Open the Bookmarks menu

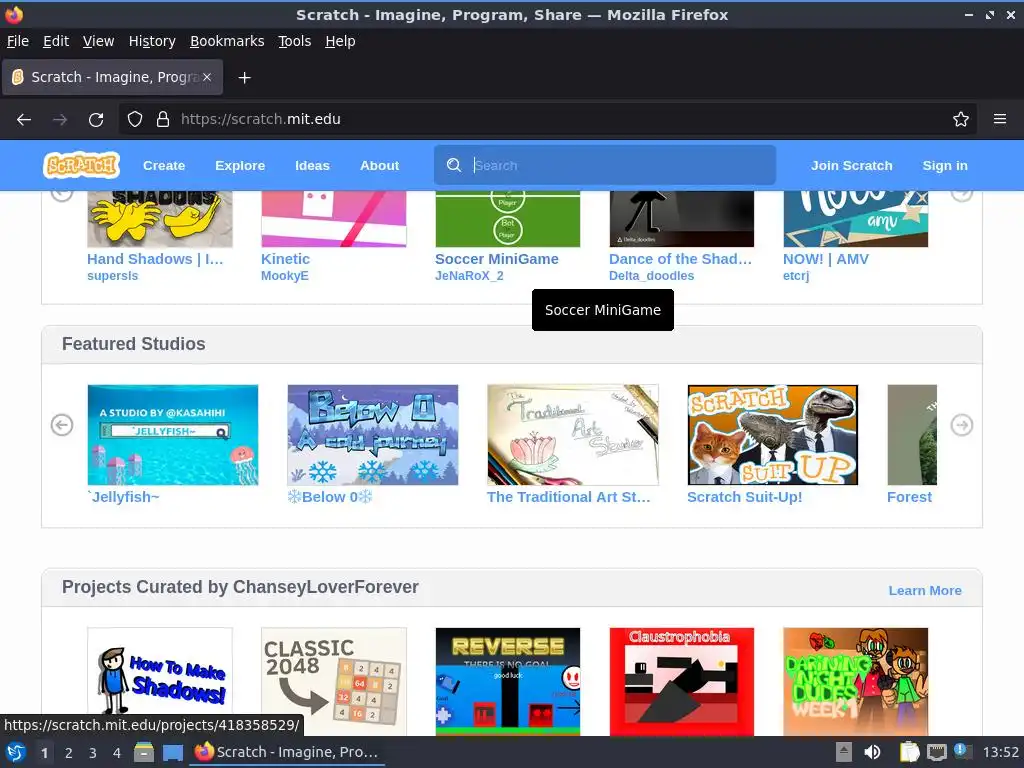click(x=227, y=41)
